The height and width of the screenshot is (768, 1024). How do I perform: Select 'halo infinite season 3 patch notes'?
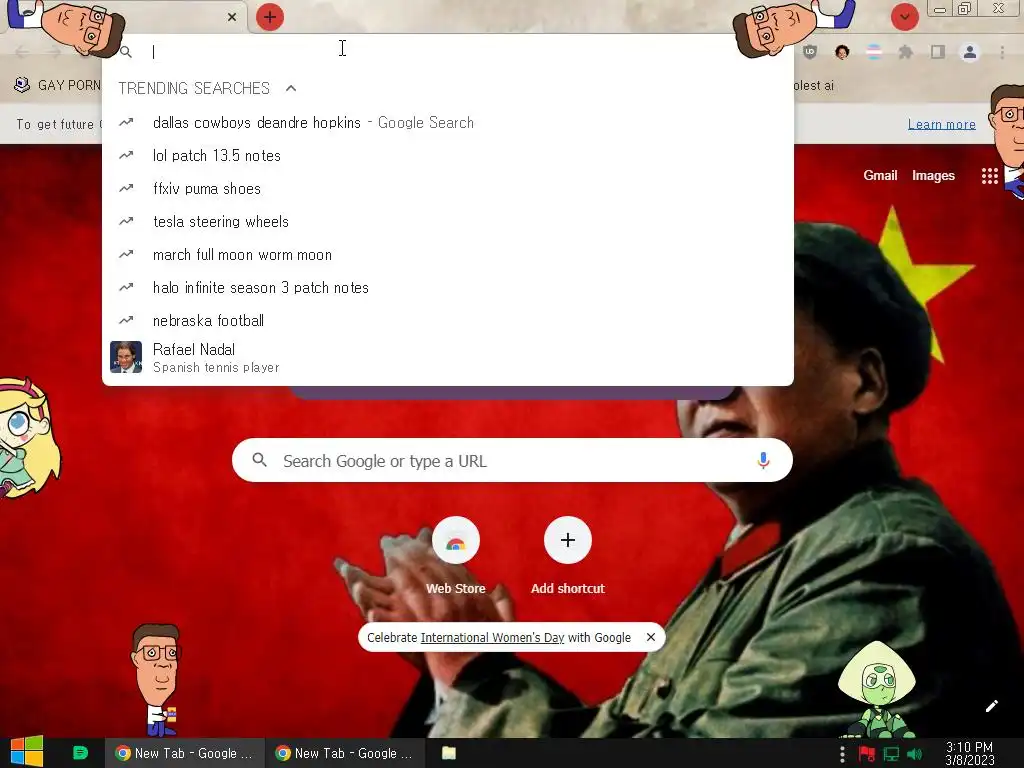(x=448, y=287)
